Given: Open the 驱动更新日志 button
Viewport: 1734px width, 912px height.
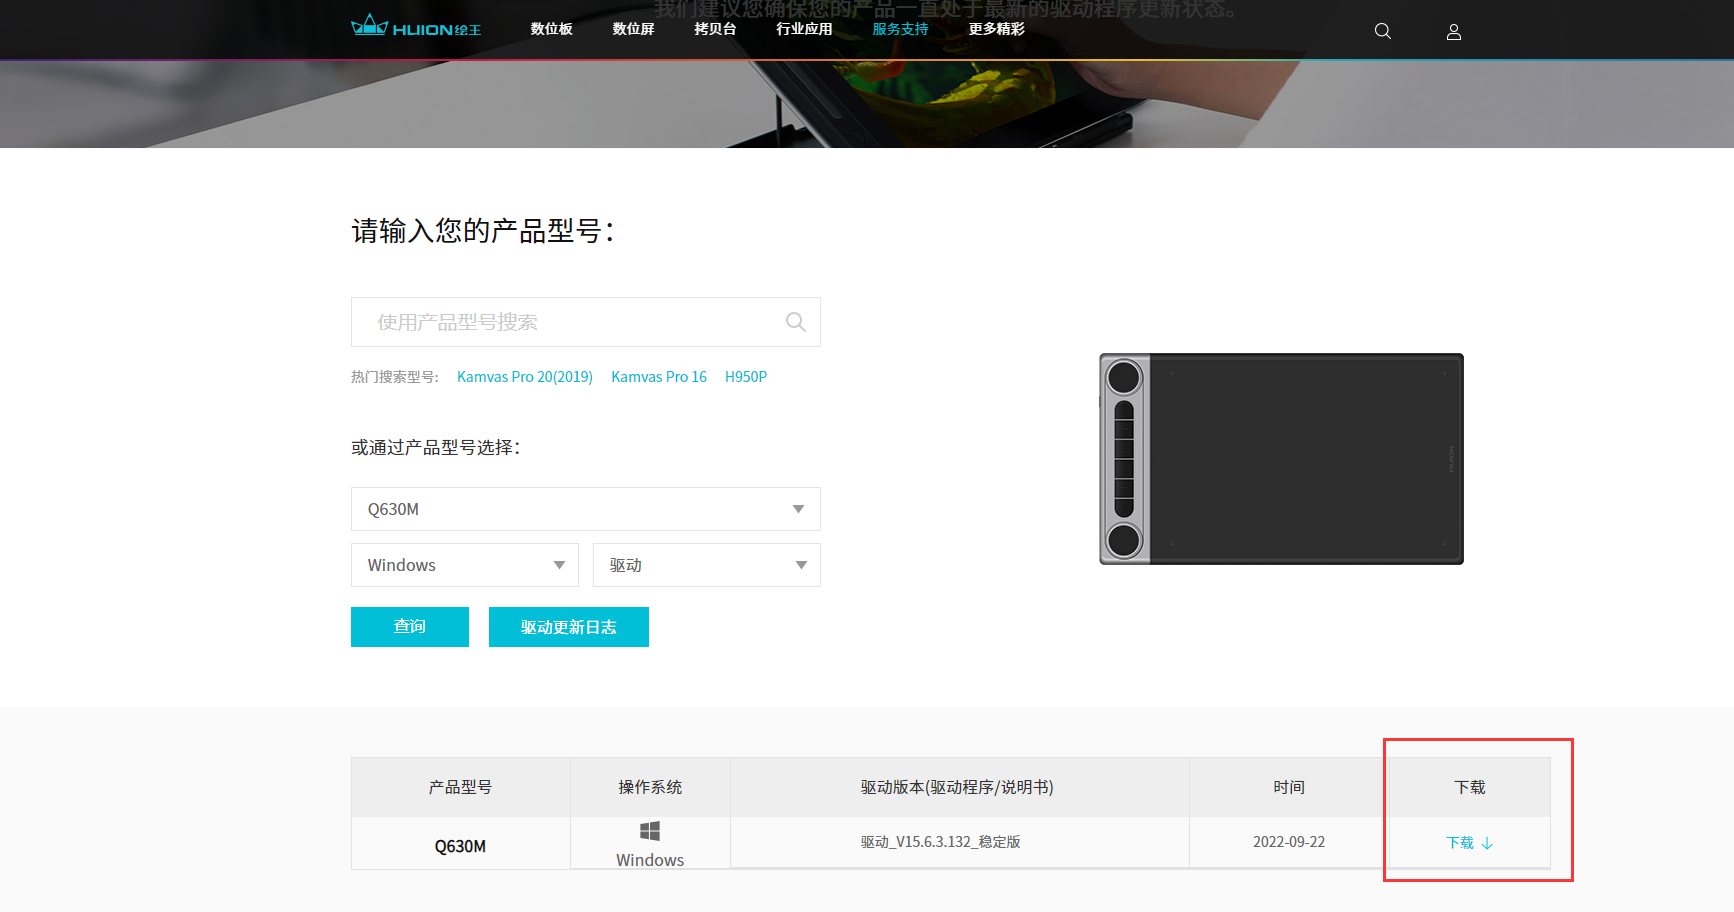Looking at the screenshot, I should pos(569,627).
